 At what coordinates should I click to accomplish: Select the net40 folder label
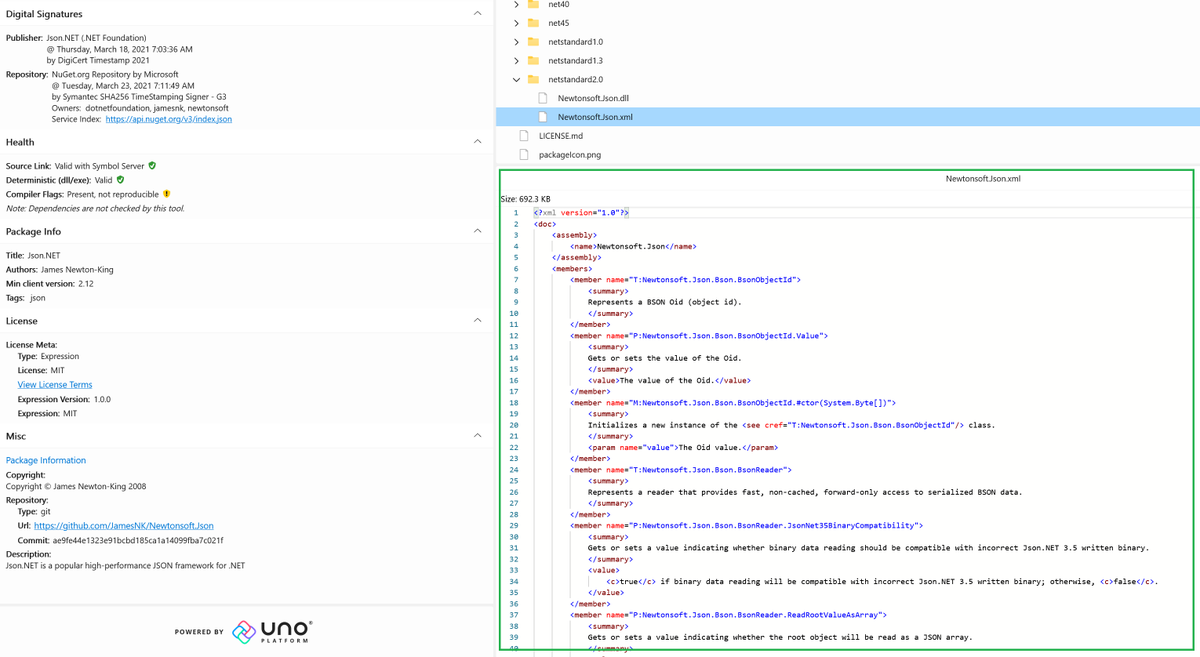tap(559, 5)
